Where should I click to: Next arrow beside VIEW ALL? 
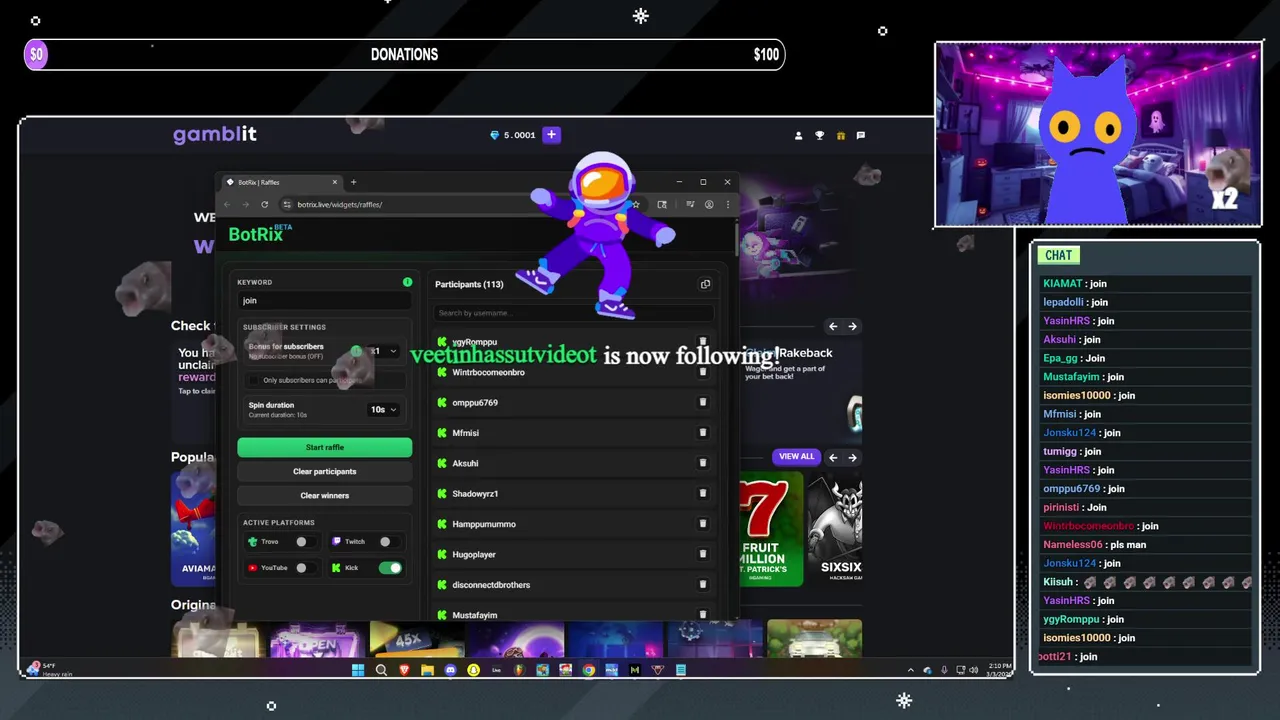[x=852, y=457]
